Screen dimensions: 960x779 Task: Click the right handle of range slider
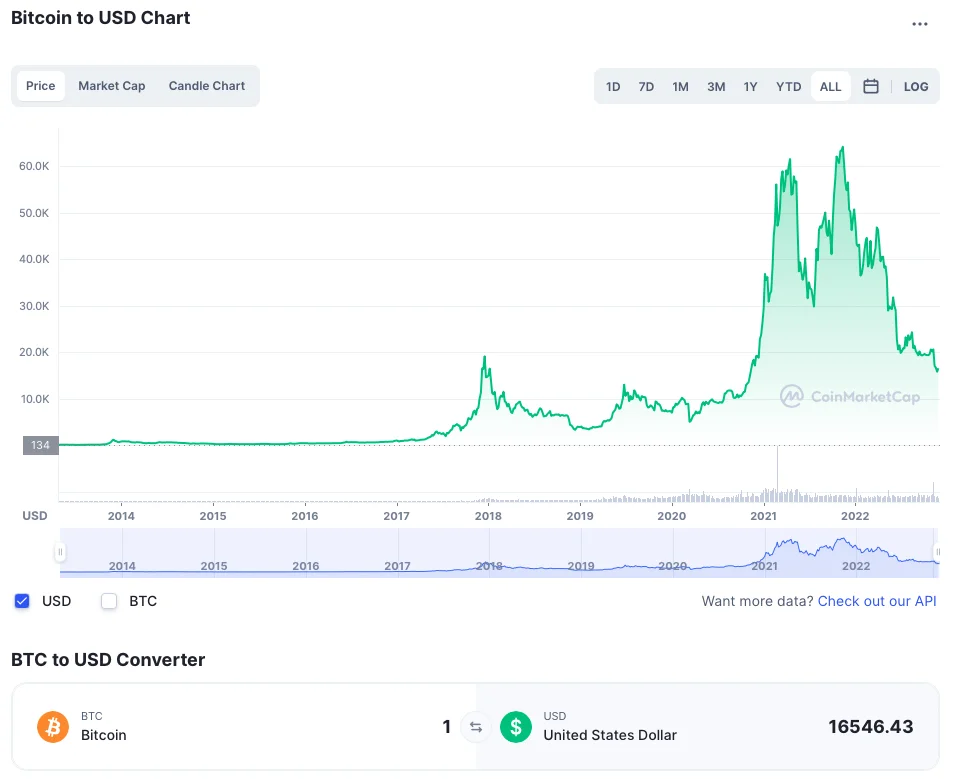click(937, 552)
